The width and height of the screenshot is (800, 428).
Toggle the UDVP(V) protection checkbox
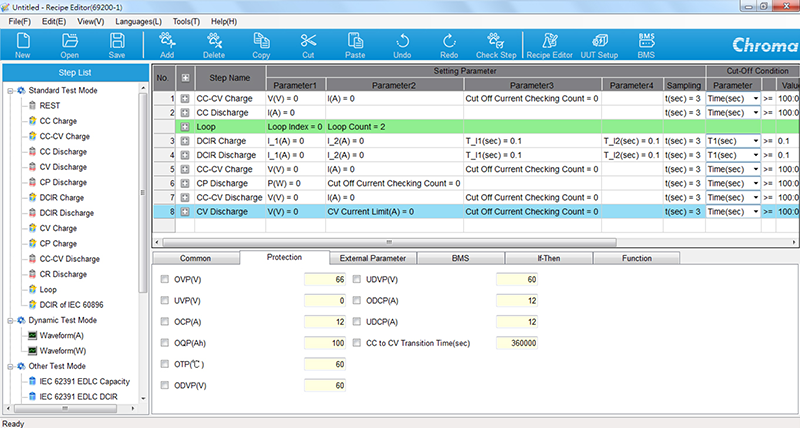(x=357, y=280)
